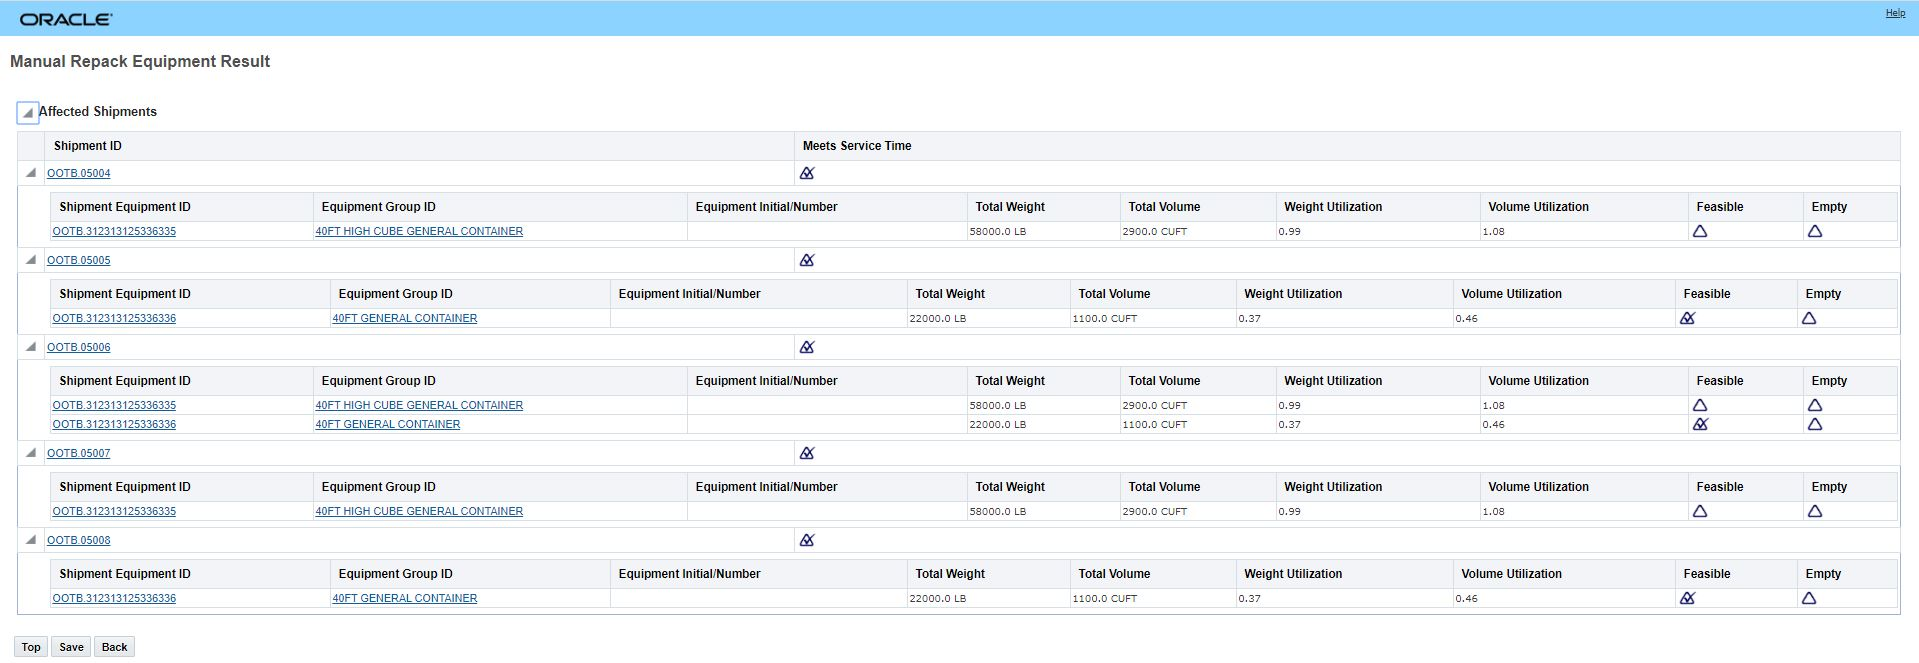This screenshot has height=663, width=1919.
Task: Click Meets Service Time icon for OOTB.05008
Action: coord(807,540)
